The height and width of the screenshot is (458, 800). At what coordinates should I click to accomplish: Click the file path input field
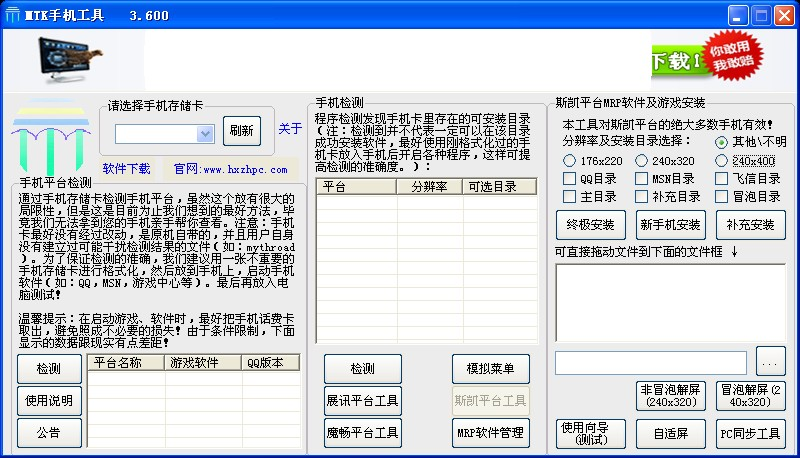point(650,362)
